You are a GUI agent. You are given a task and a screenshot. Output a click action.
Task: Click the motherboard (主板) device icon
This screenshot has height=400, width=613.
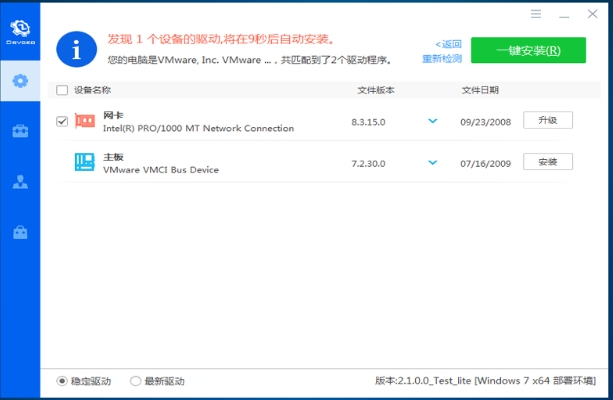pos(85,162)
